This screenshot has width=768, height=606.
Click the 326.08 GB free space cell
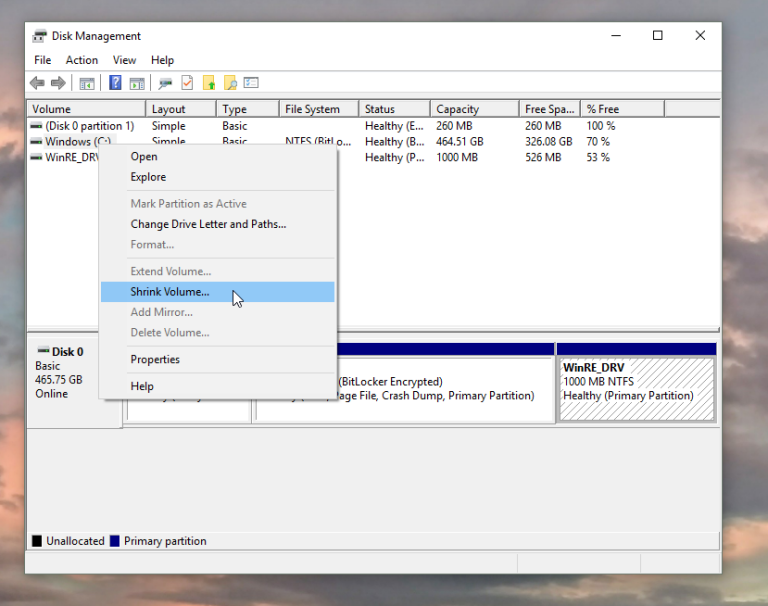(549, 142)
